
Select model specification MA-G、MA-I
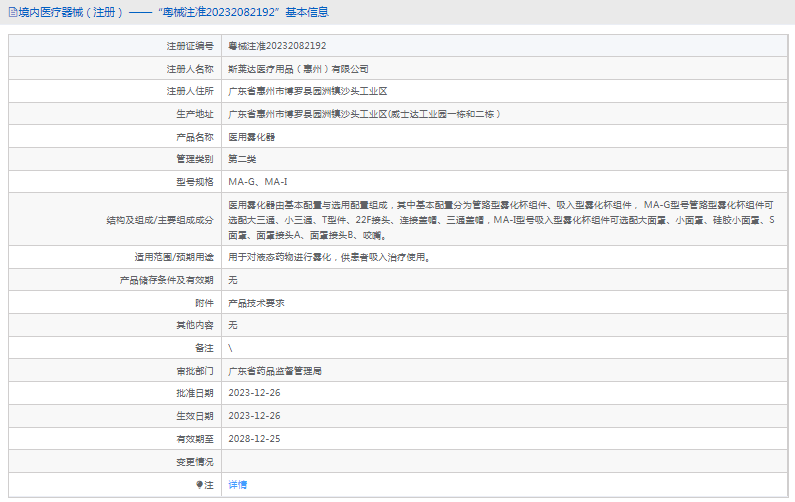coord(258,182)
